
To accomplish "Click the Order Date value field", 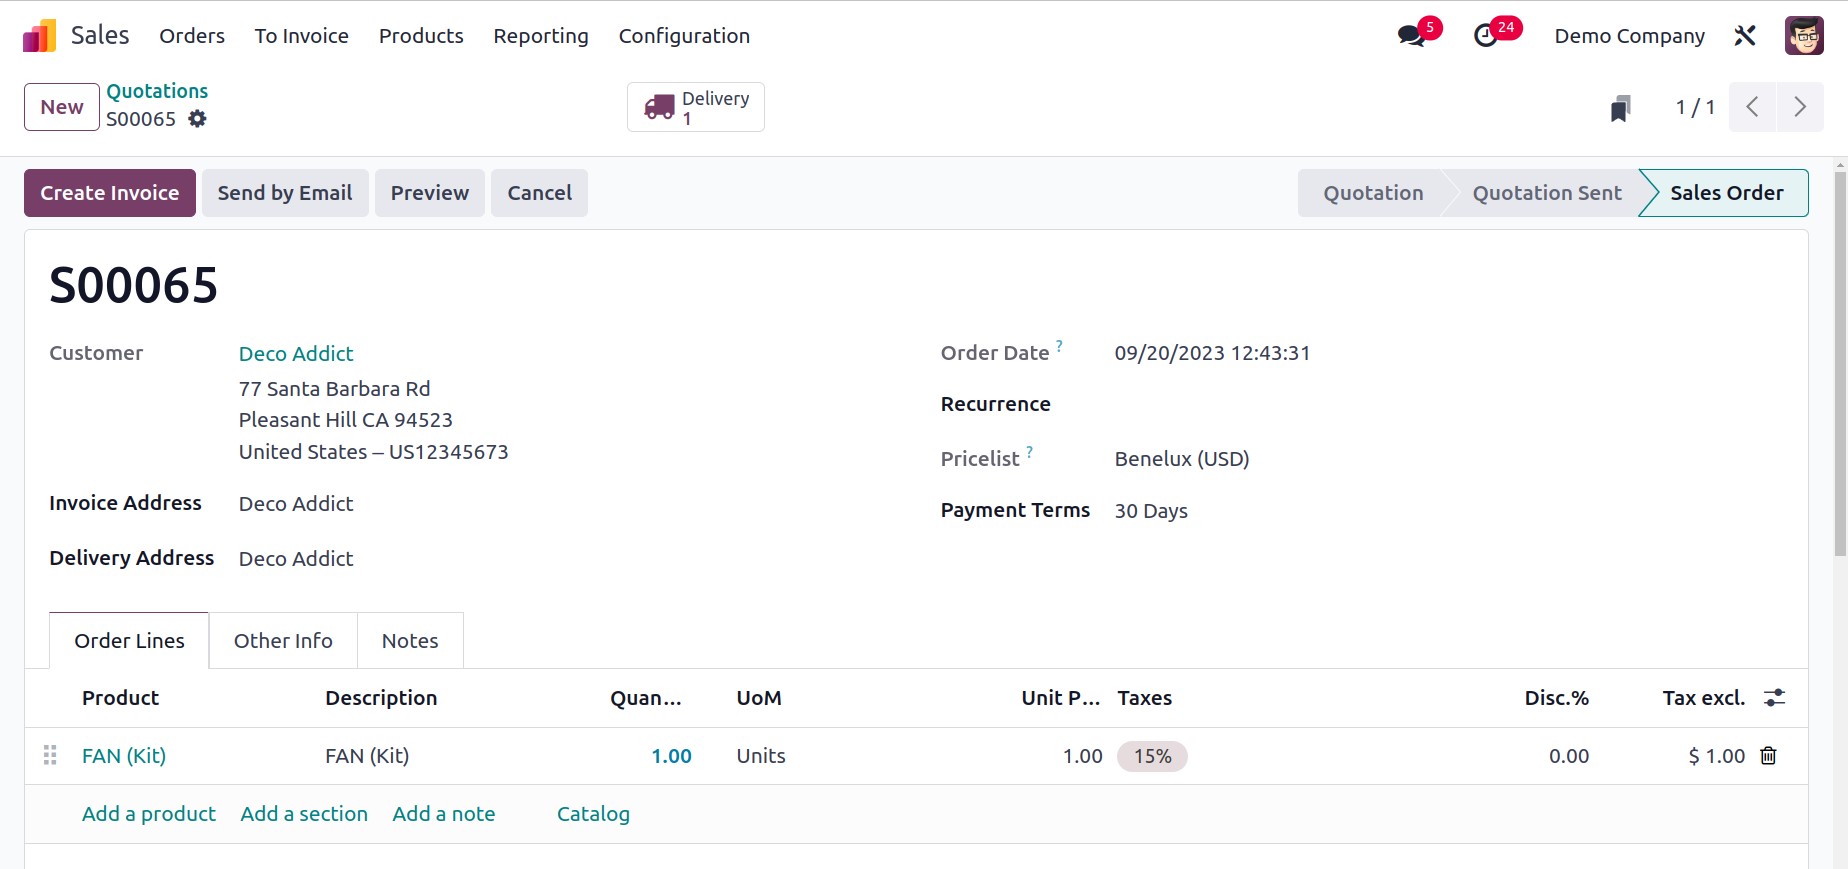I will click(x=1212, y=353).
